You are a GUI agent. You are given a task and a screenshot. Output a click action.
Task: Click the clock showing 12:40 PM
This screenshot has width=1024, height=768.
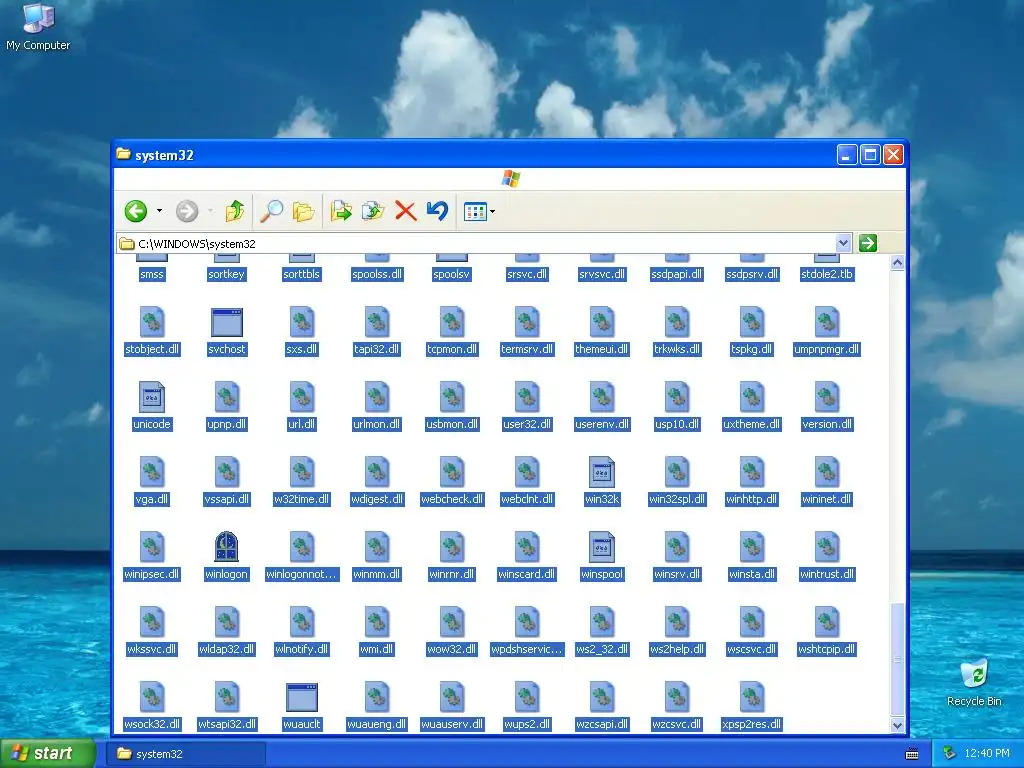pyautogui.click(x=987, y=754)
